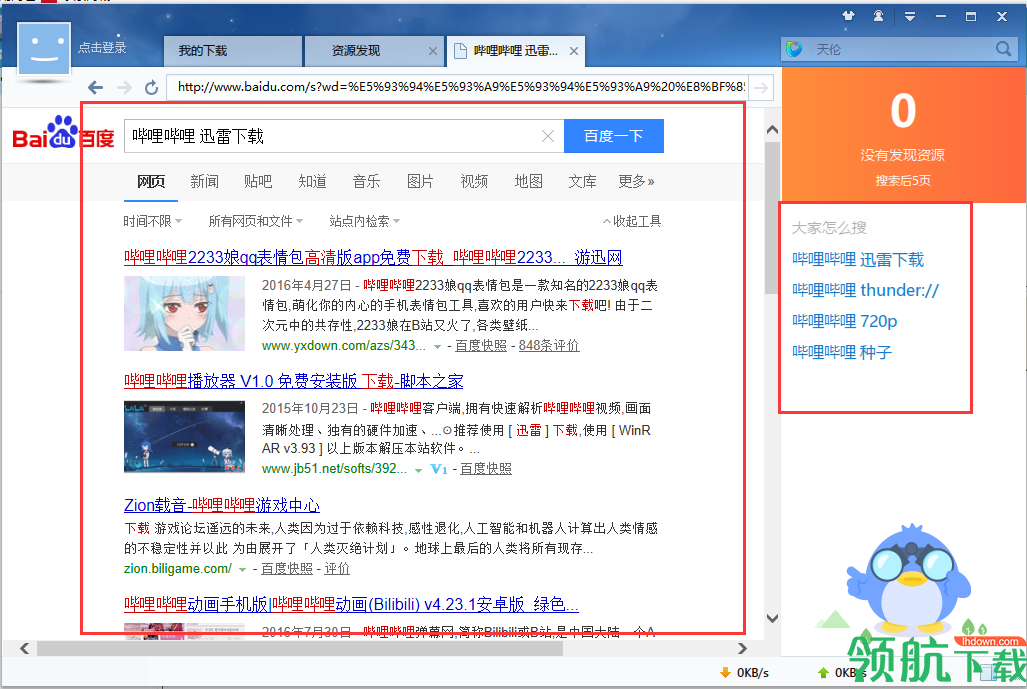Open result Zion载音-哔哩哔哩游戏中心
The height and width of the screenshot is (689, 1027).
(222, 505)
